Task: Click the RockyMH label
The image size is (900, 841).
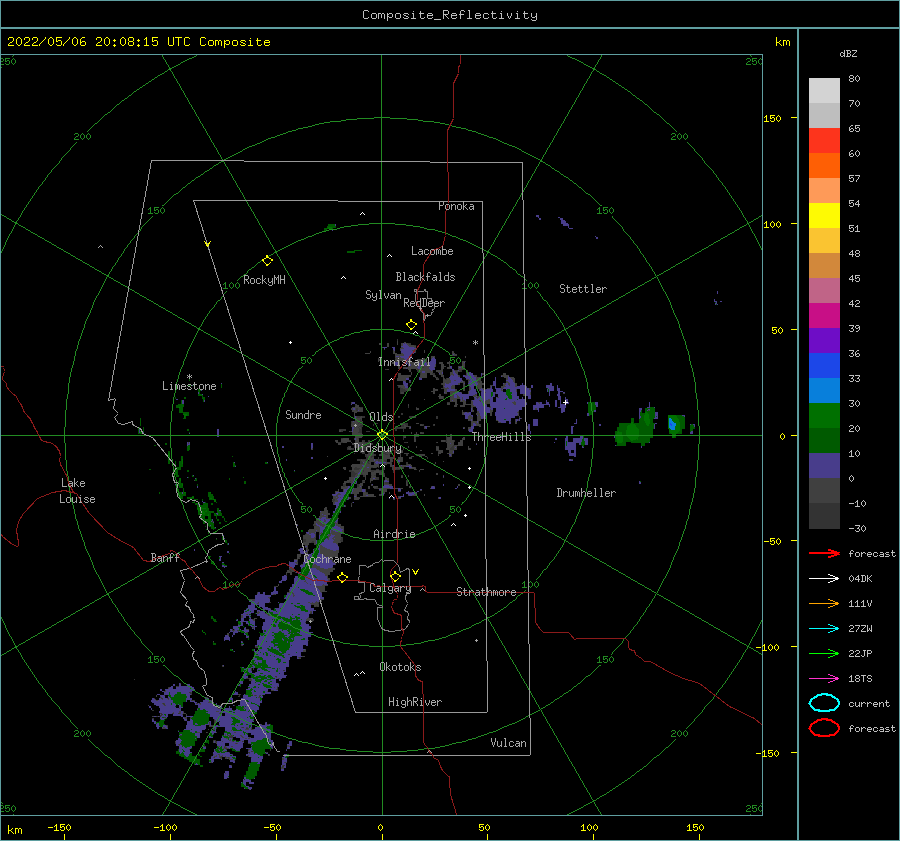Action: coord(264,280)
